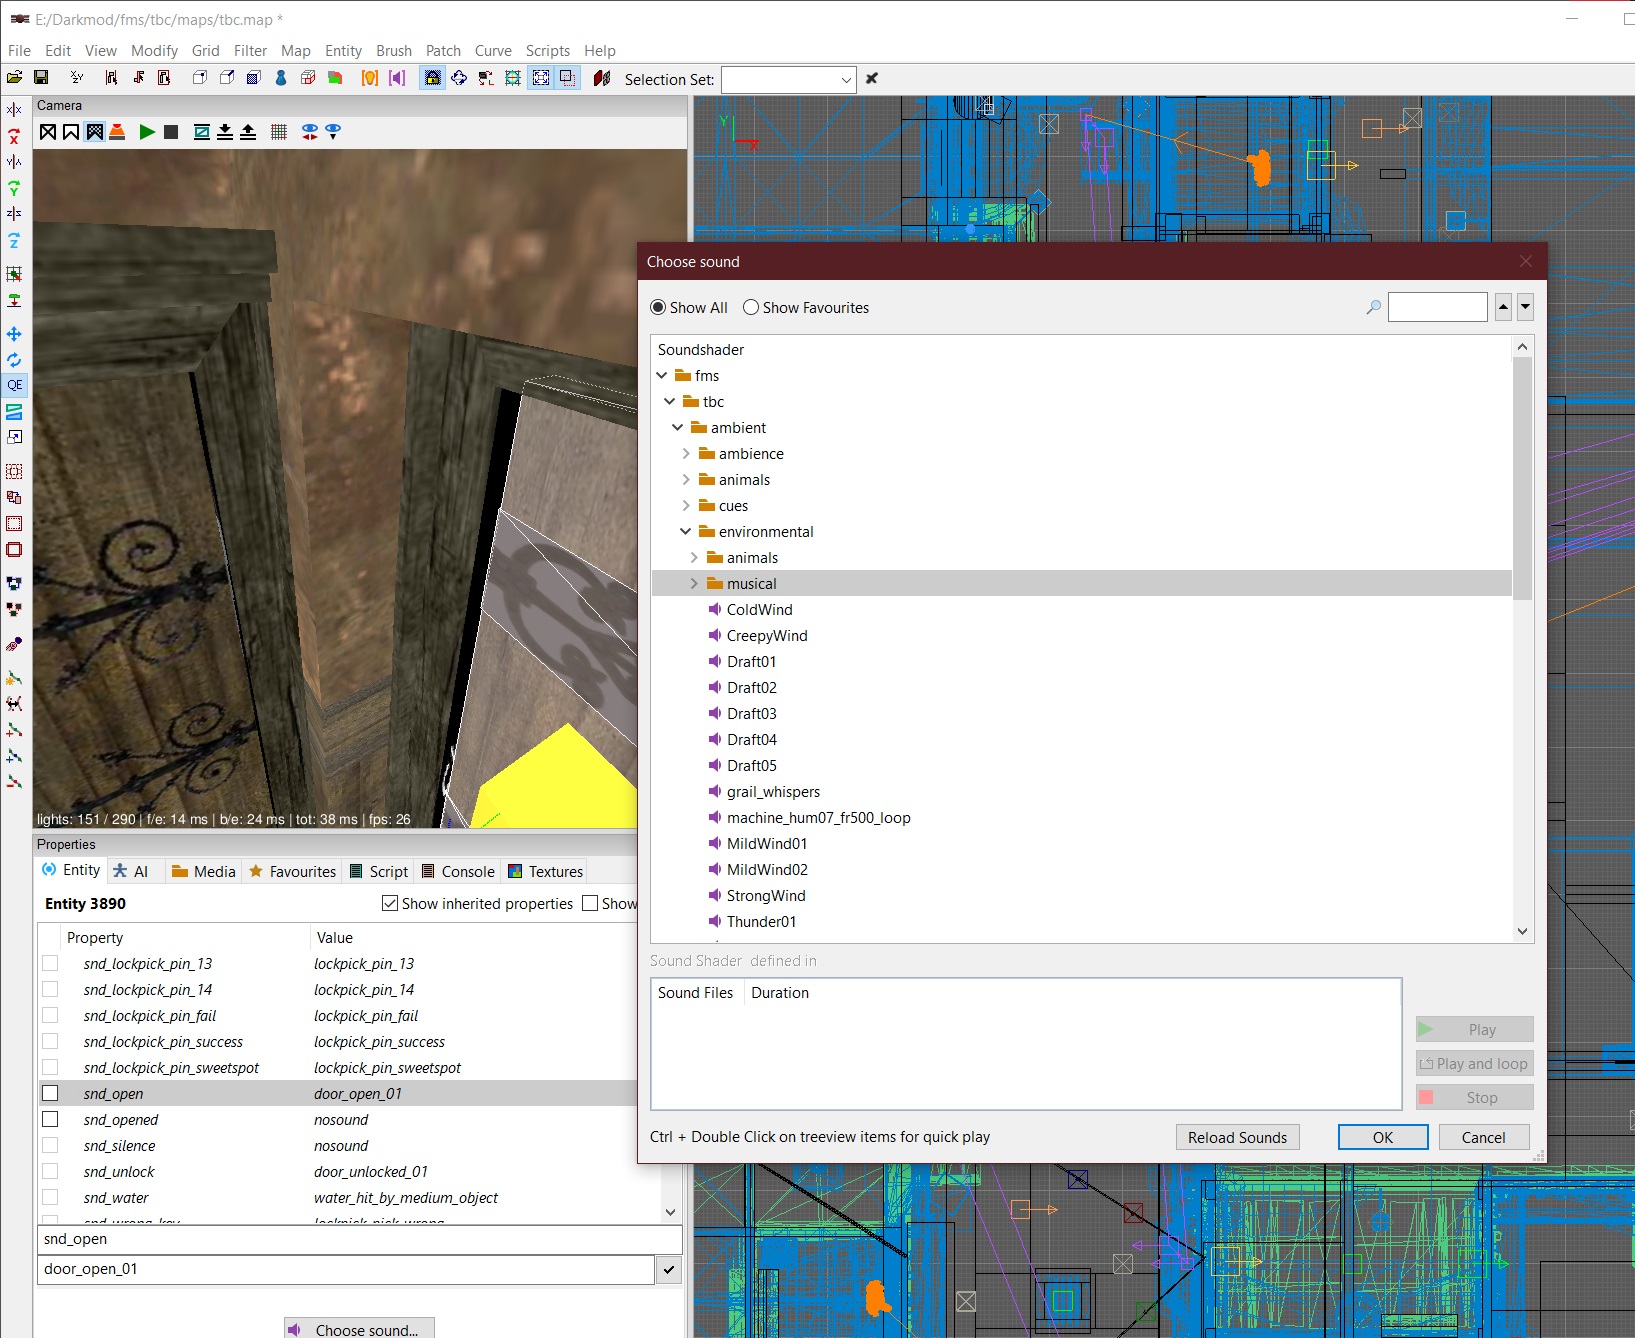
Task: Start camera render preview with green play
Action: point(147,132)
